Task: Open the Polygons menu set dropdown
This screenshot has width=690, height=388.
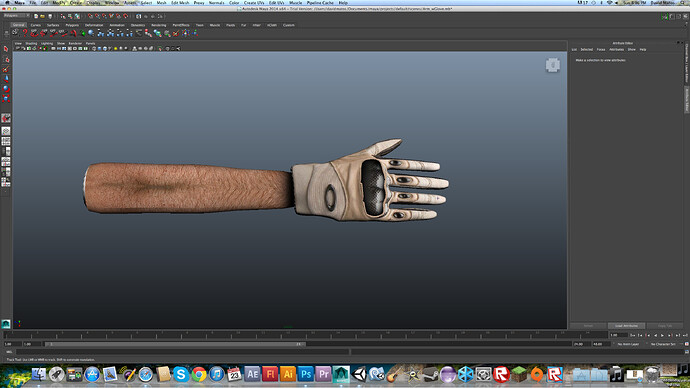Action: (x=16, y=16)
